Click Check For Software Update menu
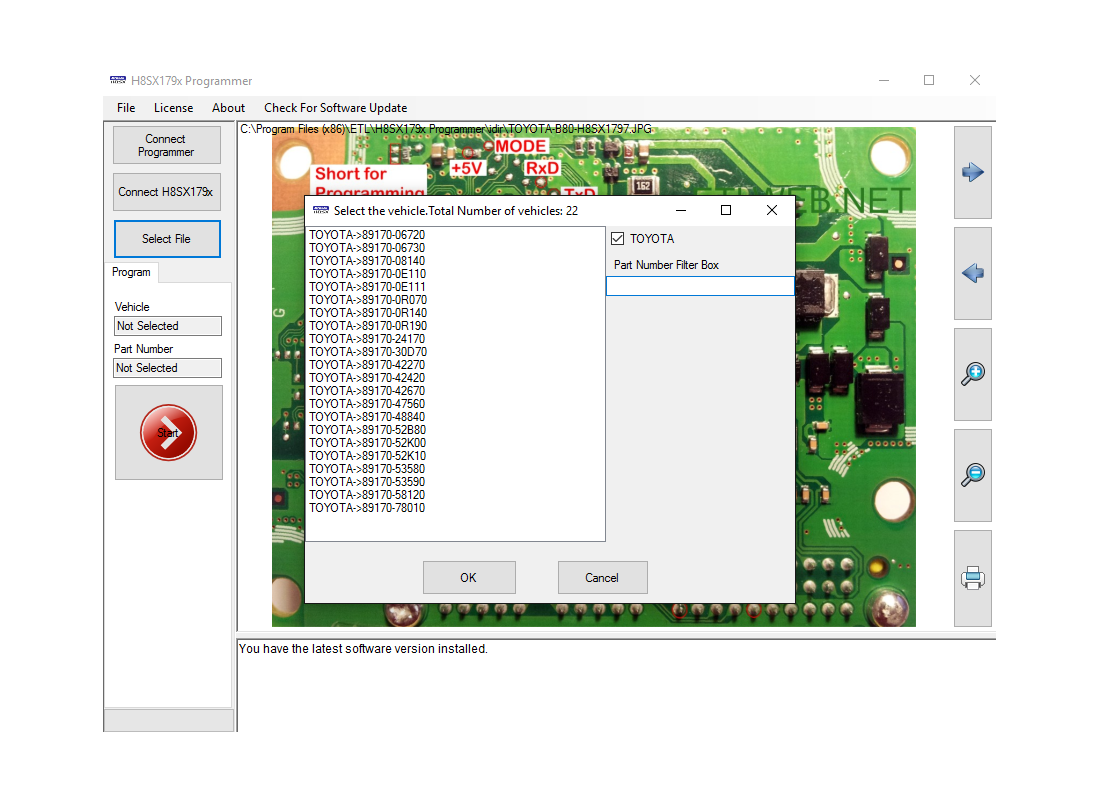The height and width of the screenshot is (800, 1100). (x=335, y=107)
